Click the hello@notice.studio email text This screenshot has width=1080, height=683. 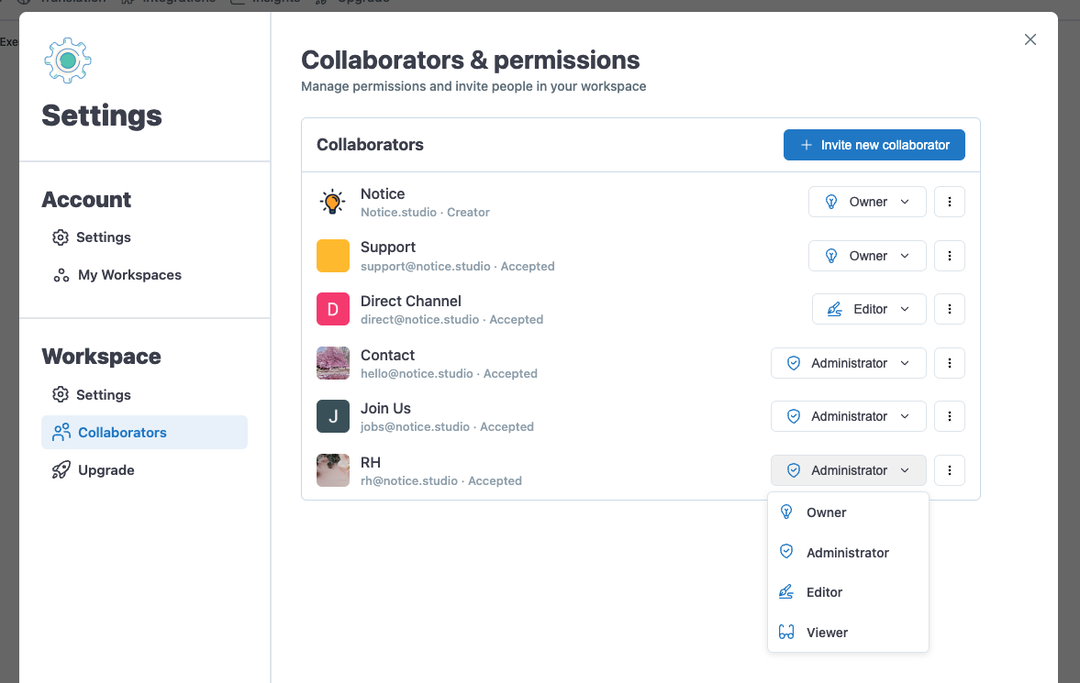click(x=417, y=374)
